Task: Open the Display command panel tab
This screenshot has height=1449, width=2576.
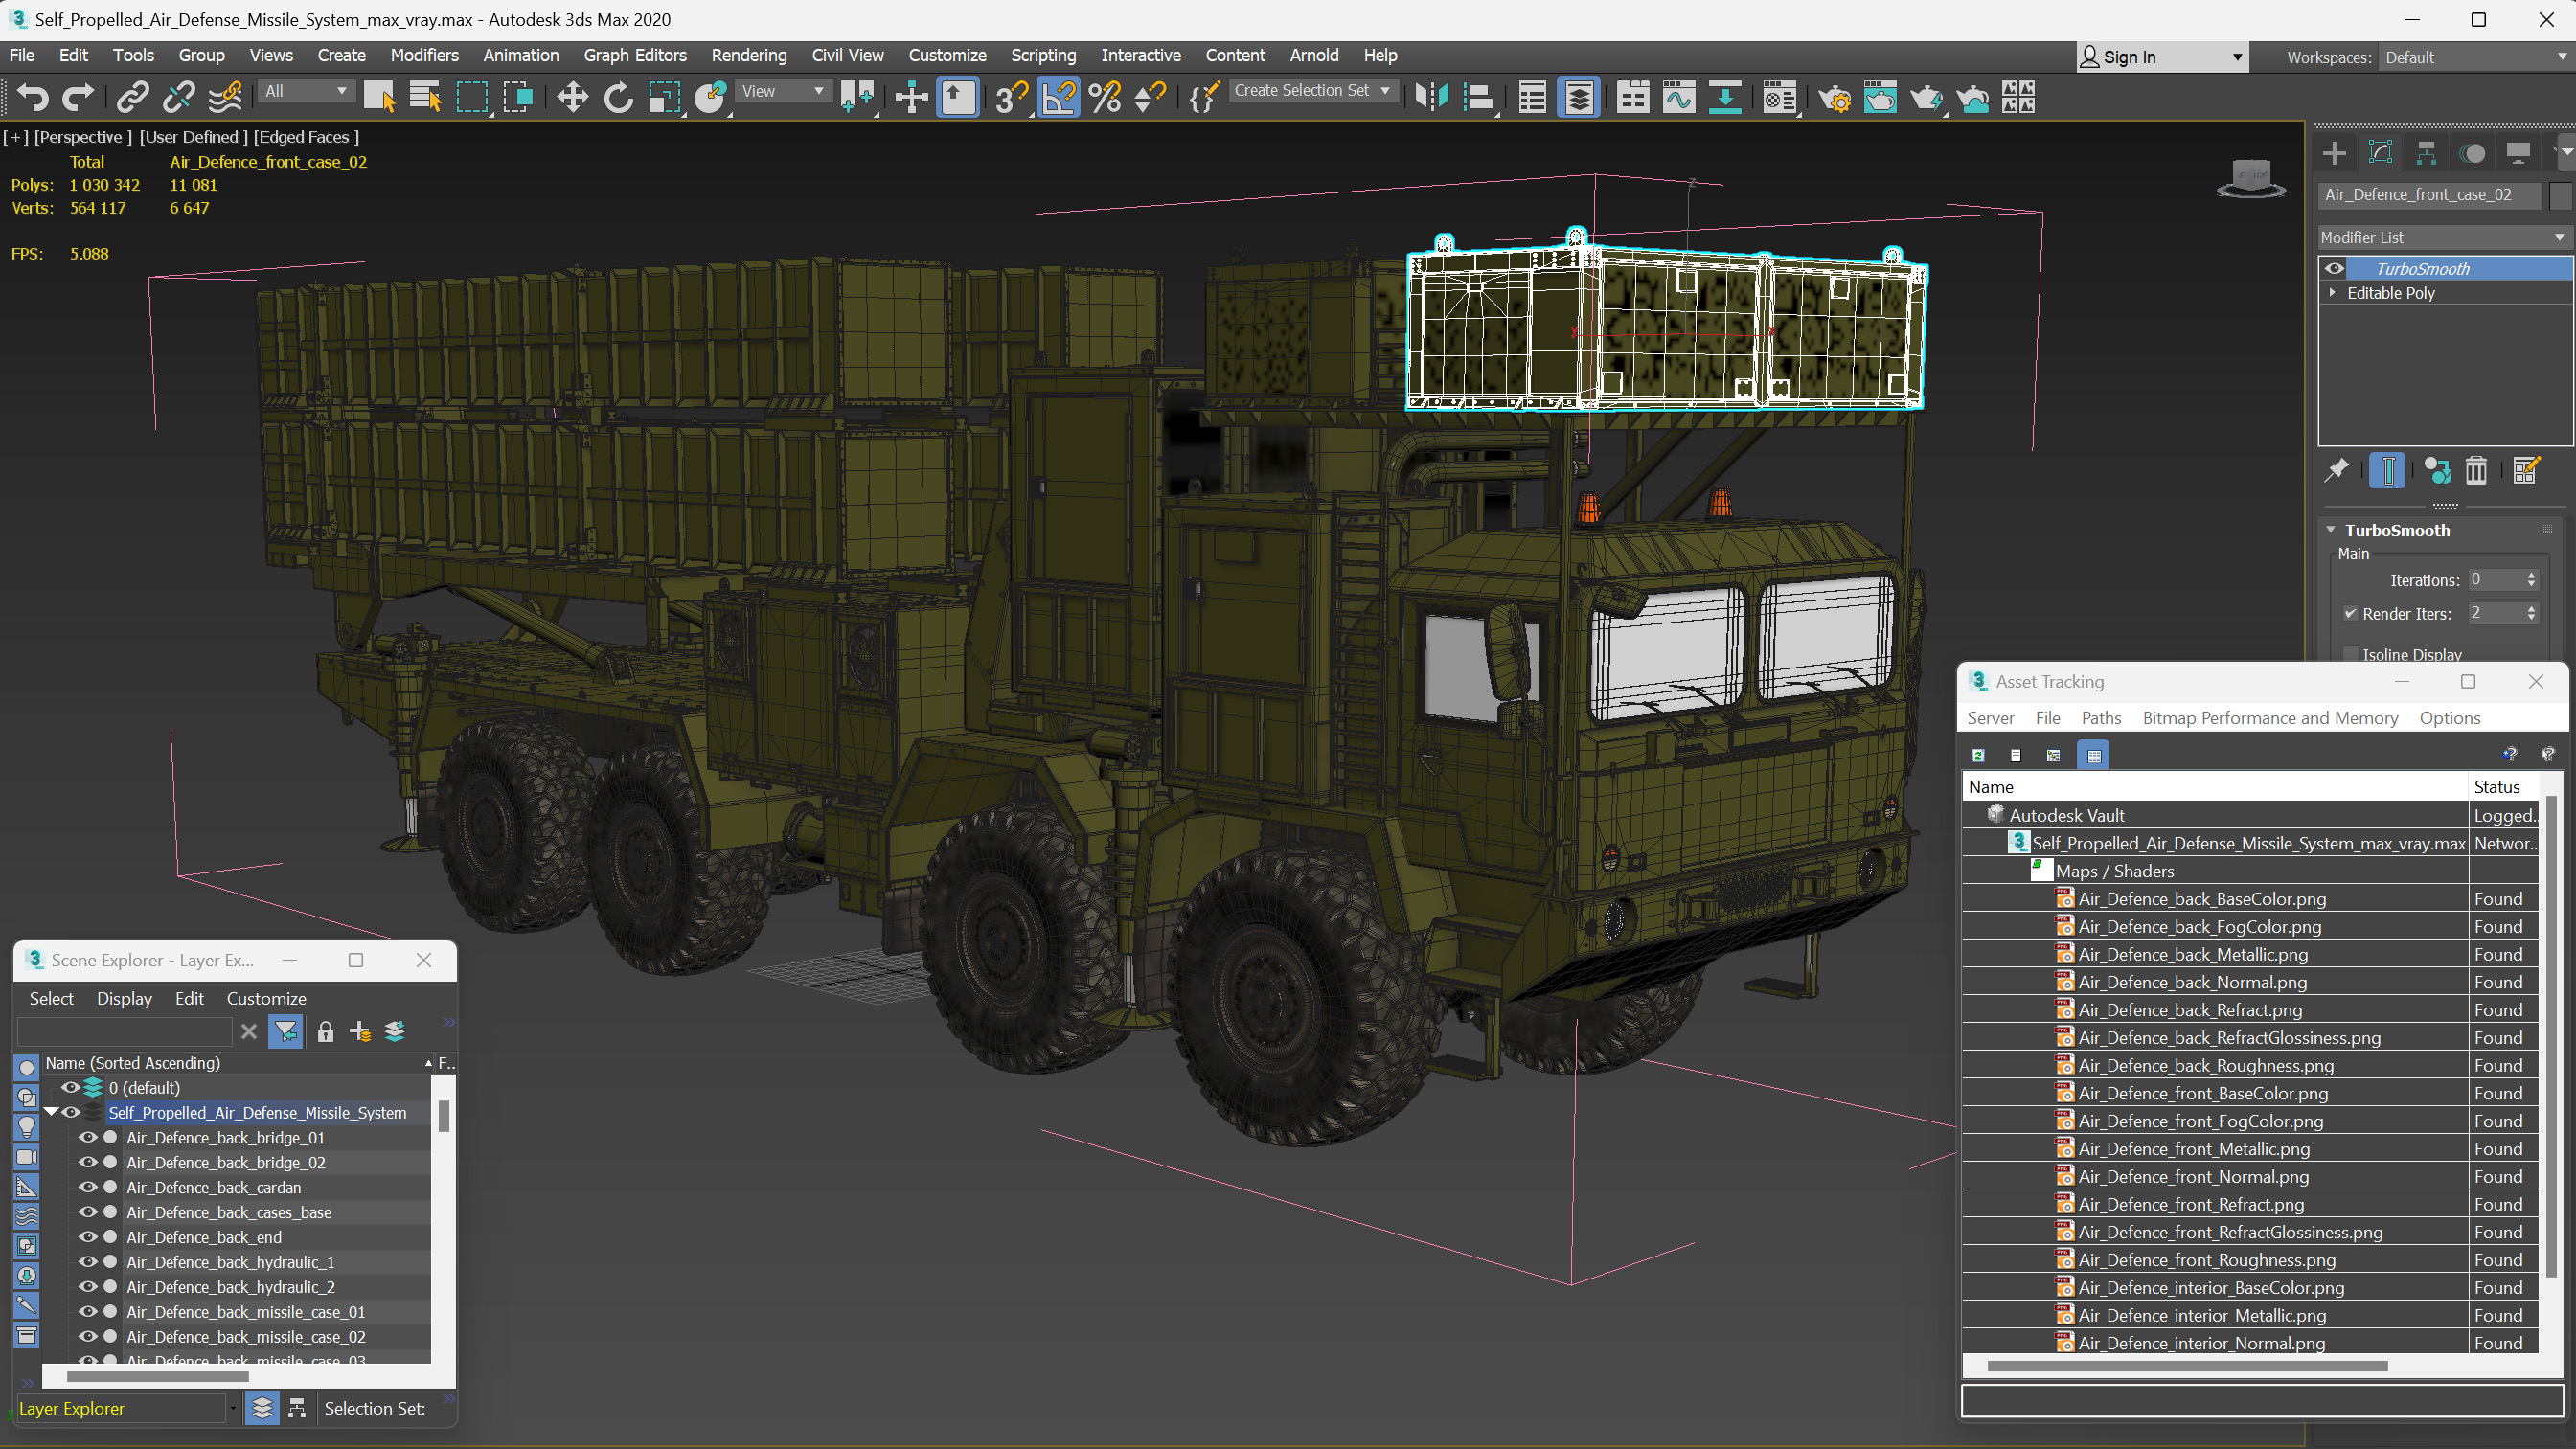Action: tap(2518, 153)
